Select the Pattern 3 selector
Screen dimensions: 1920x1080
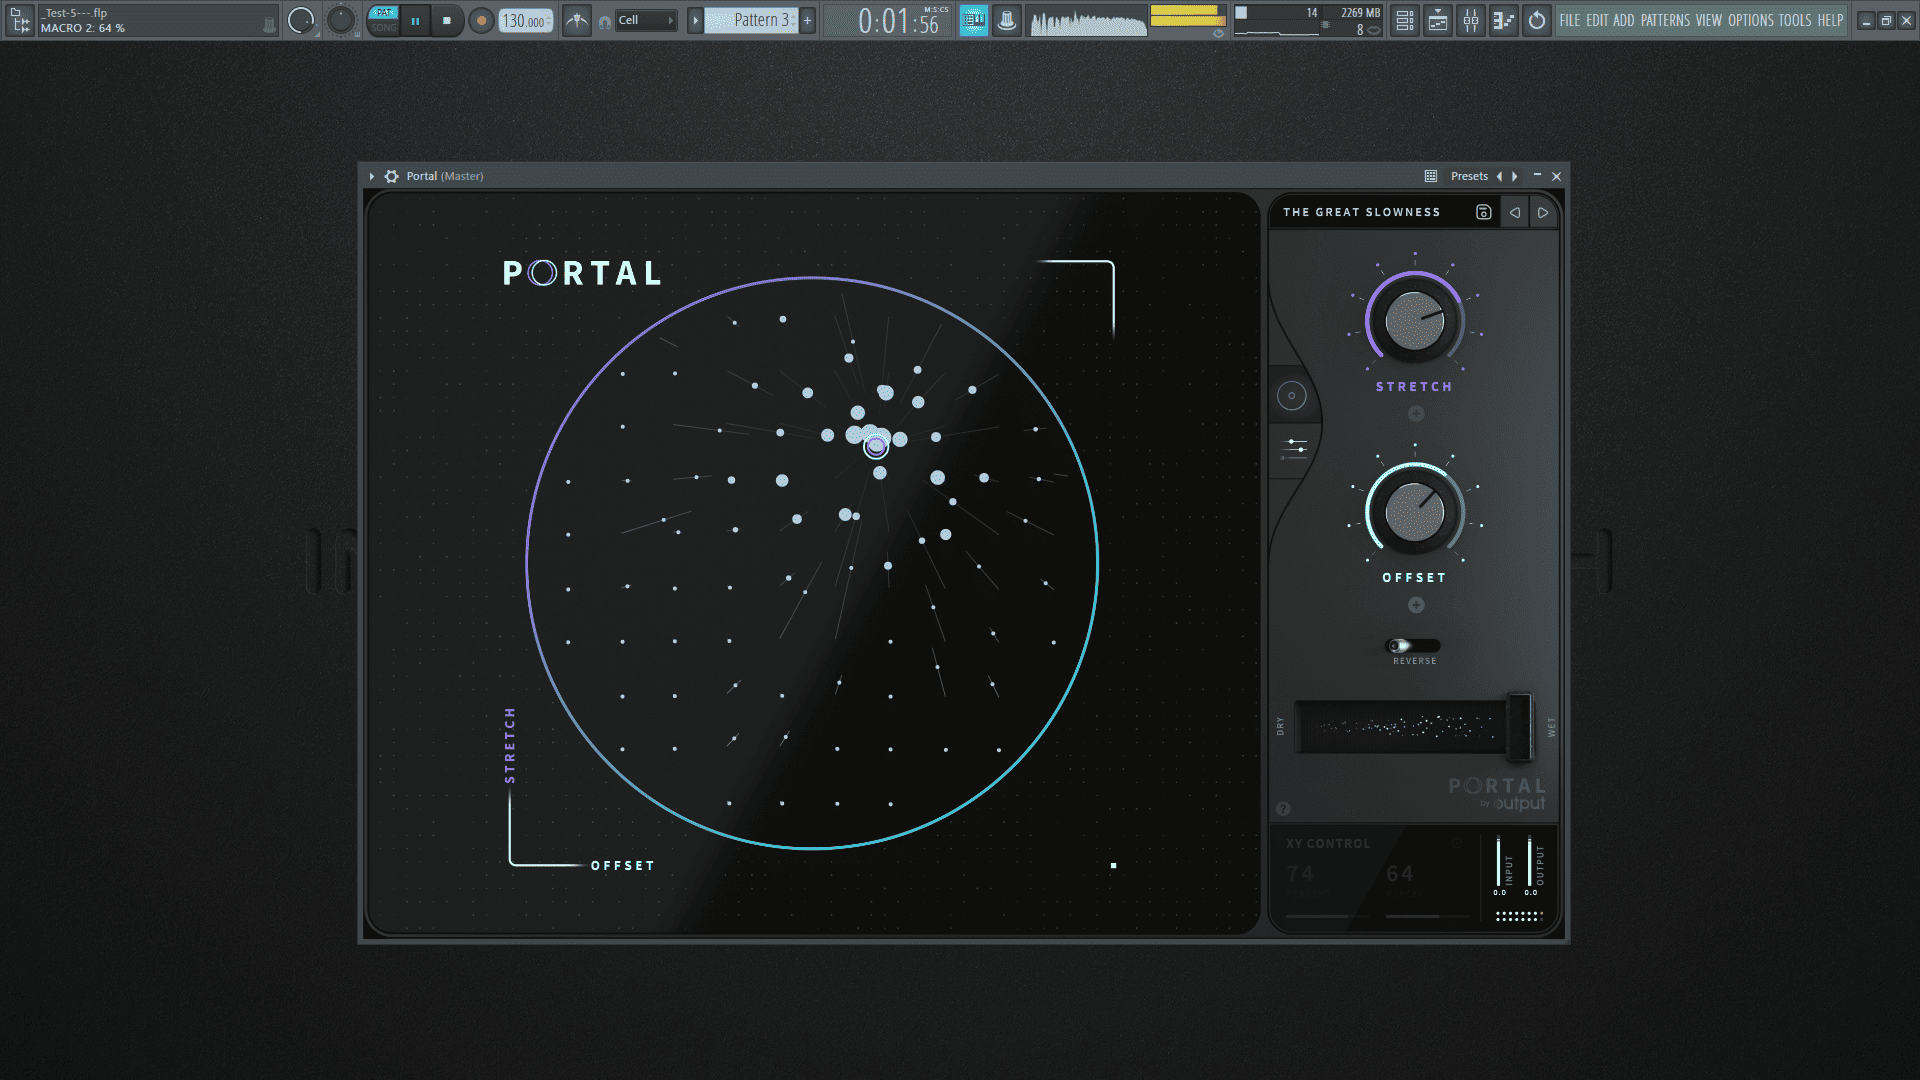pos(751,20)
